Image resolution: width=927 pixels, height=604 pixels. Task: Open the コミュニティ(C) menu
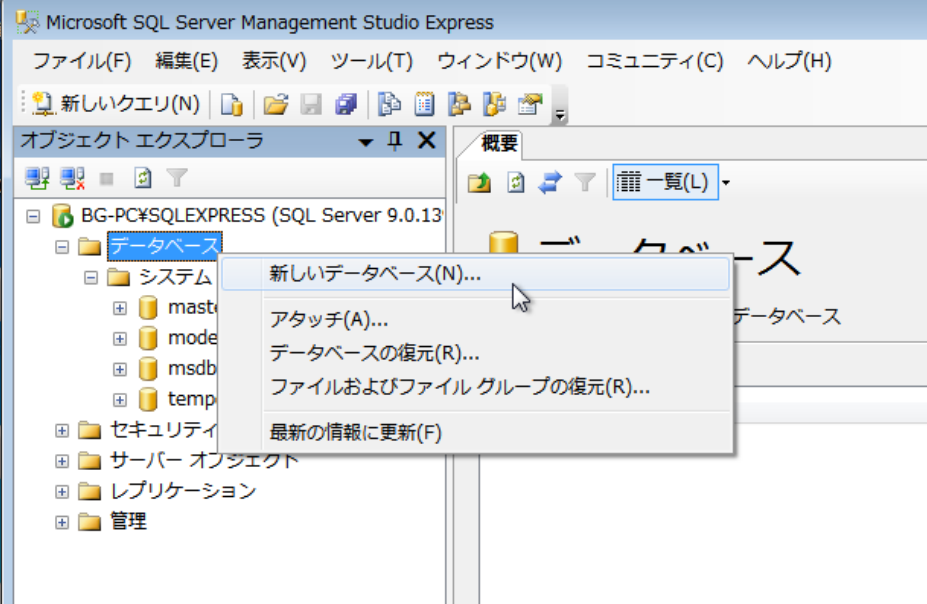click(x=654, y=61)
